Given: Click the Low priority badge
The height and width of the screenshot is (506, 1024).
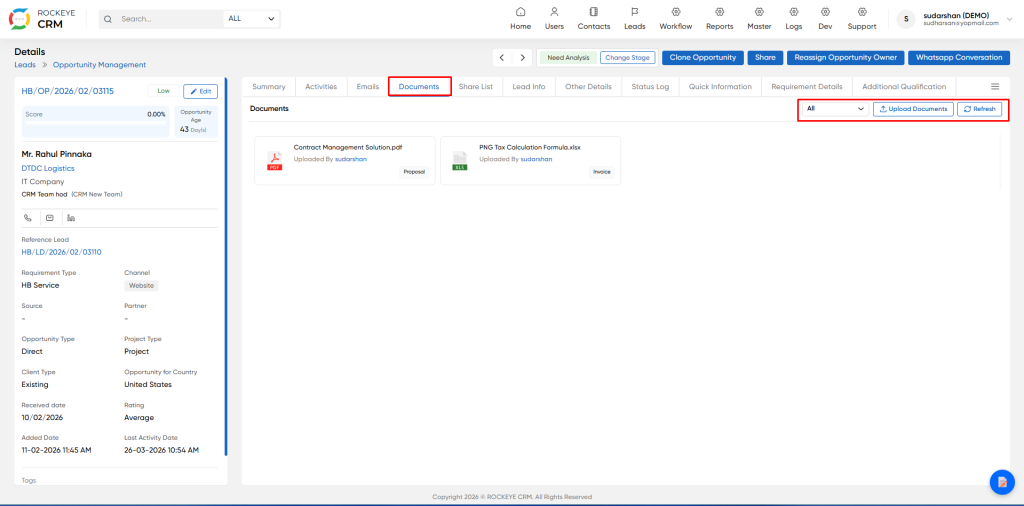Looking at the screenshot, I should 164,91.
